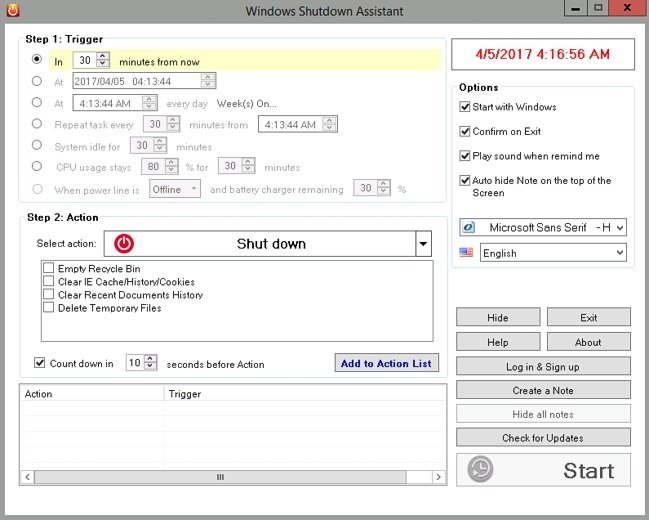Viewport: 649px width, 520px height.
Task: Click the battery remaining percent stepper
Action: pos(384,188)
